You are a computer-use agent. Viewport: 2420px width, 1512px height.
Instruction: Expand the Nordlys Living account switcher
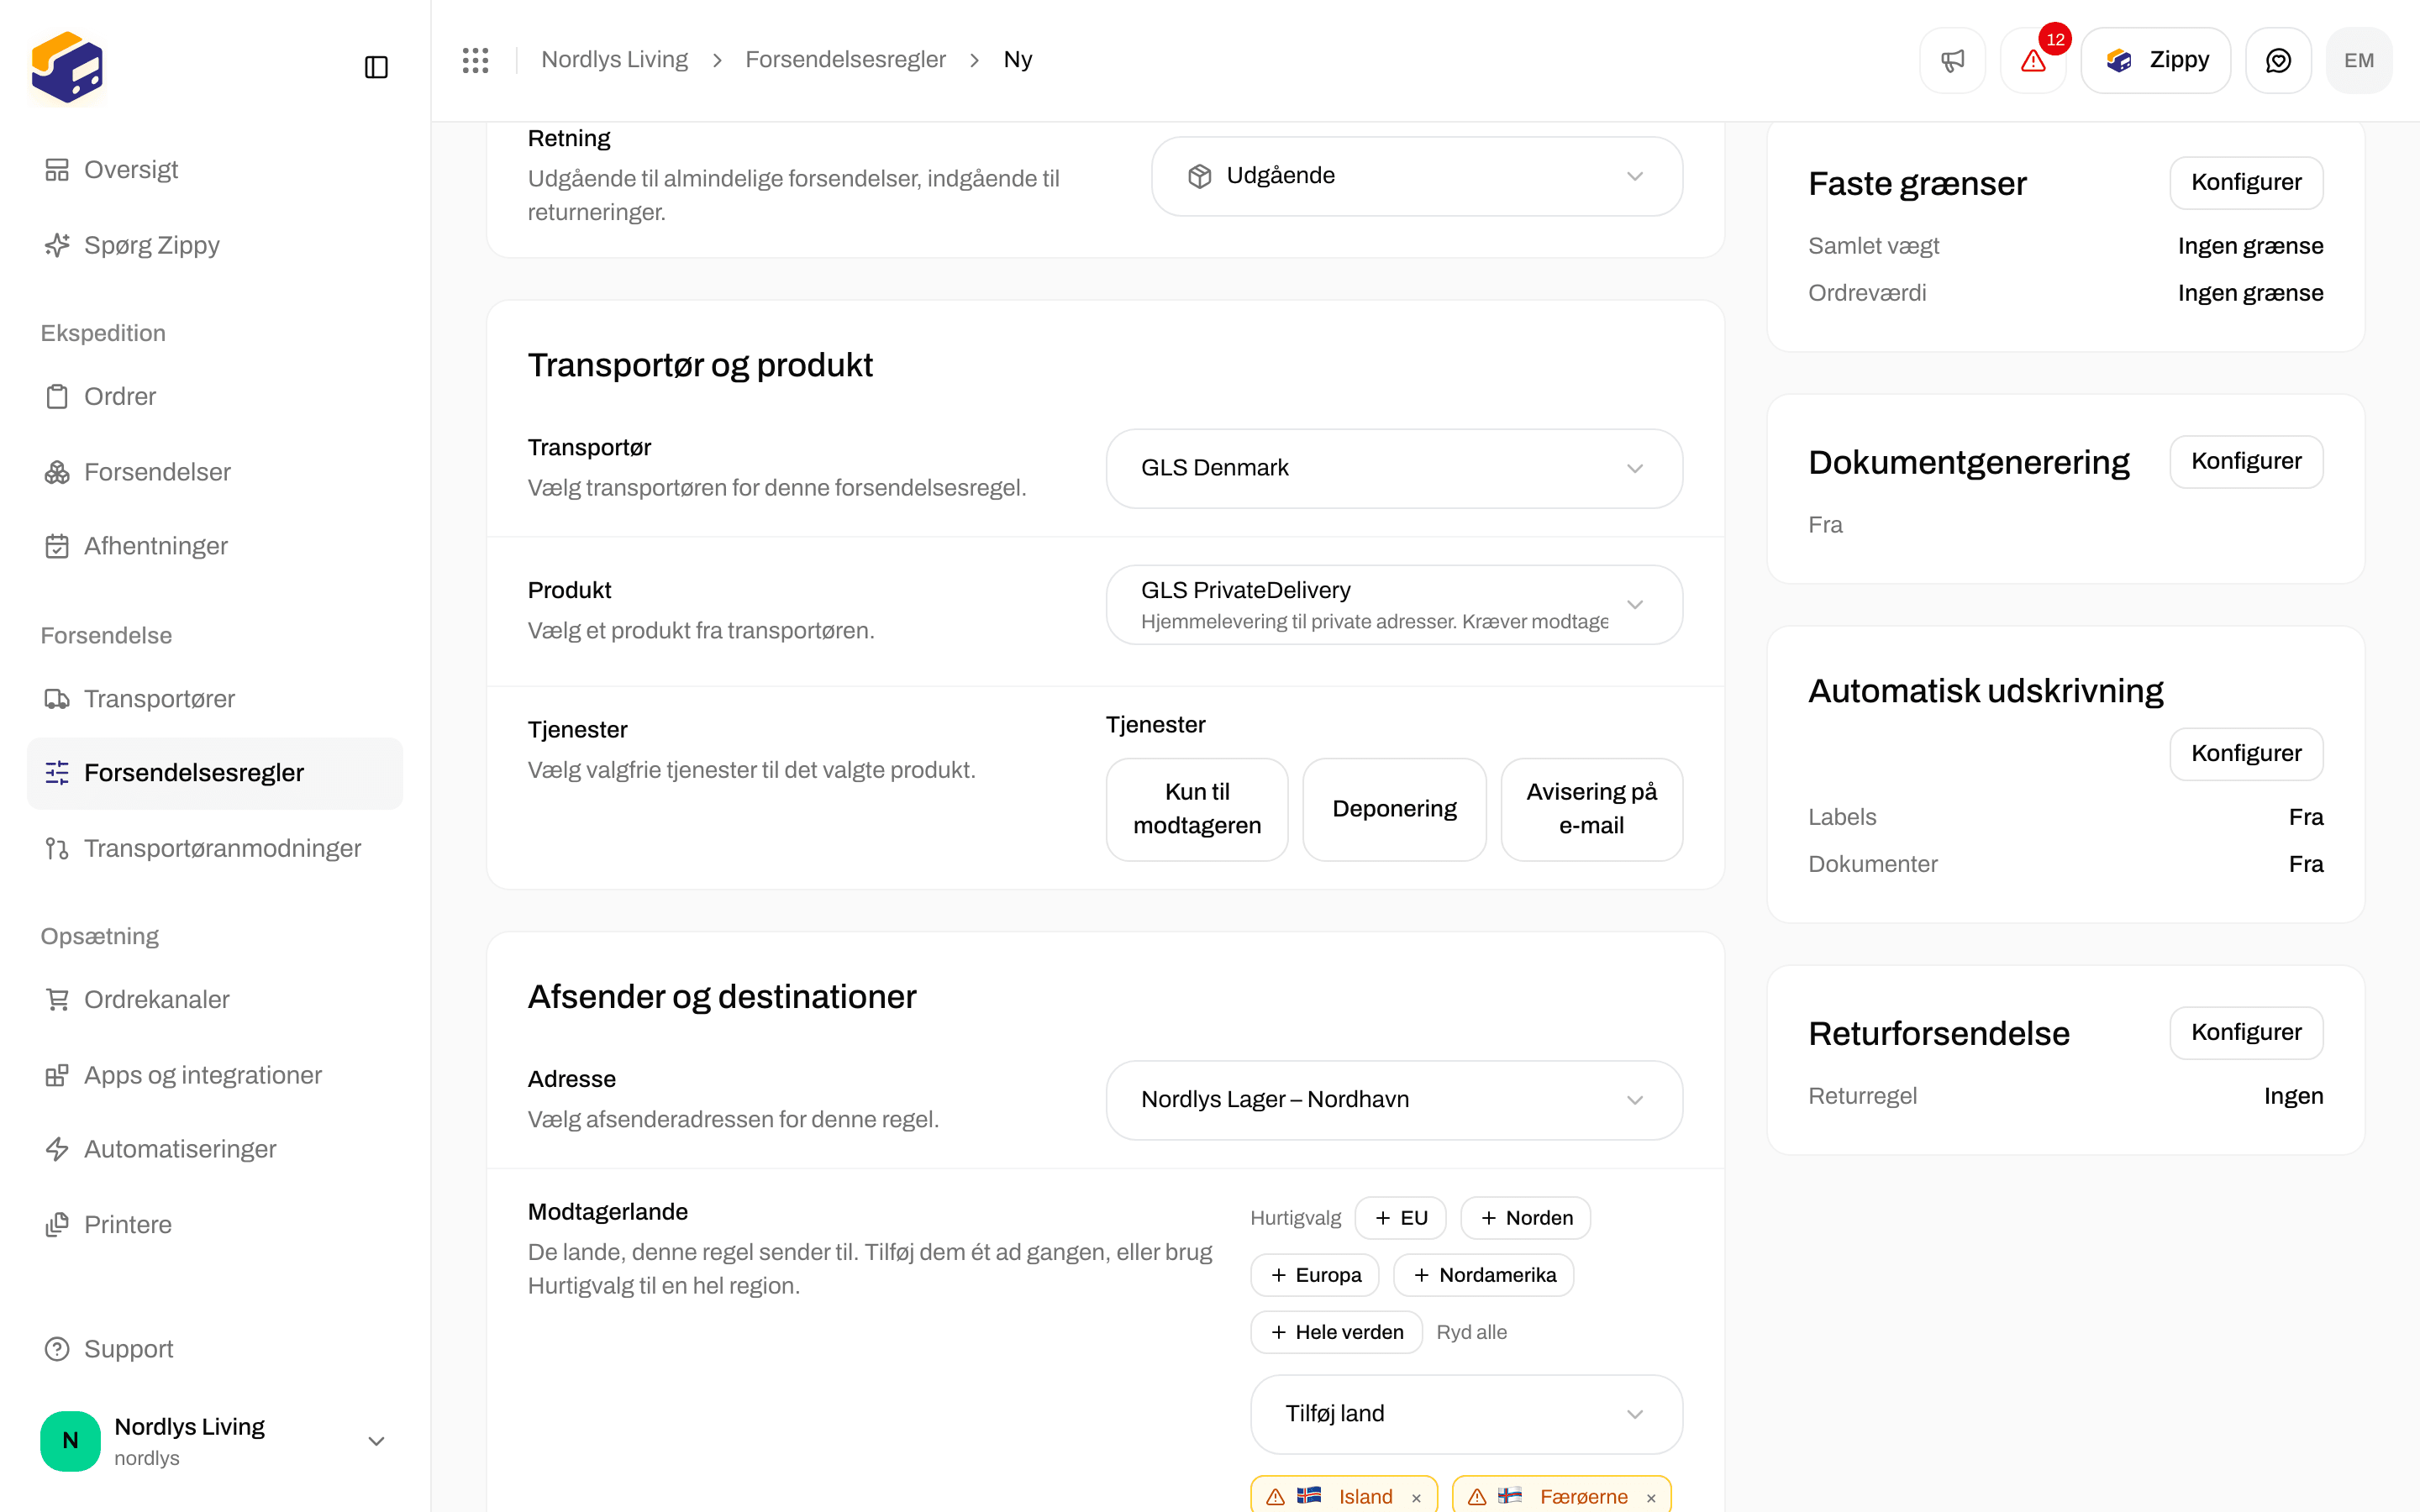[x=215, y=1441]
